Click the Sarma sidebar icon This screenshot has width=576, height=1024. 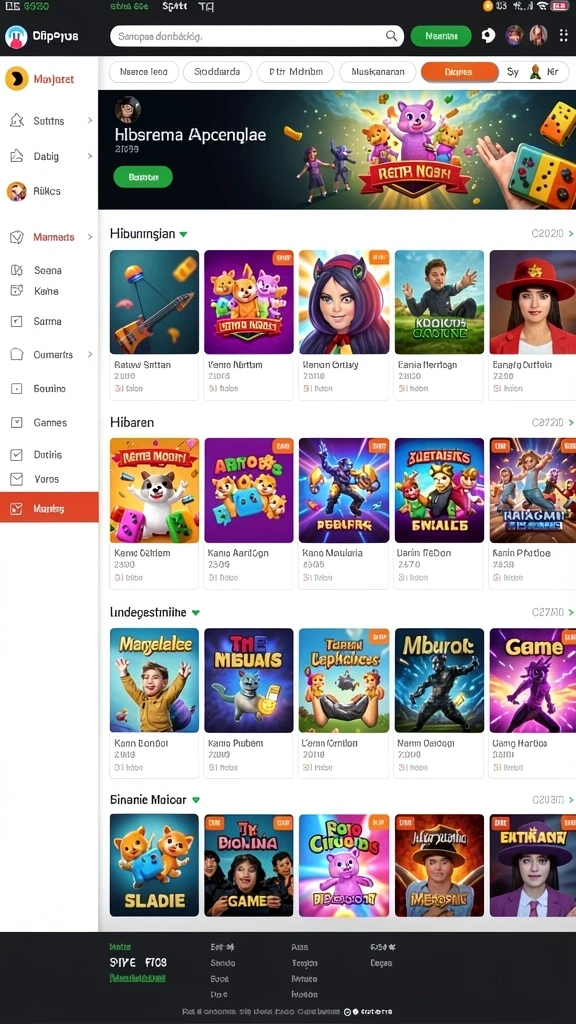[16, 321]
